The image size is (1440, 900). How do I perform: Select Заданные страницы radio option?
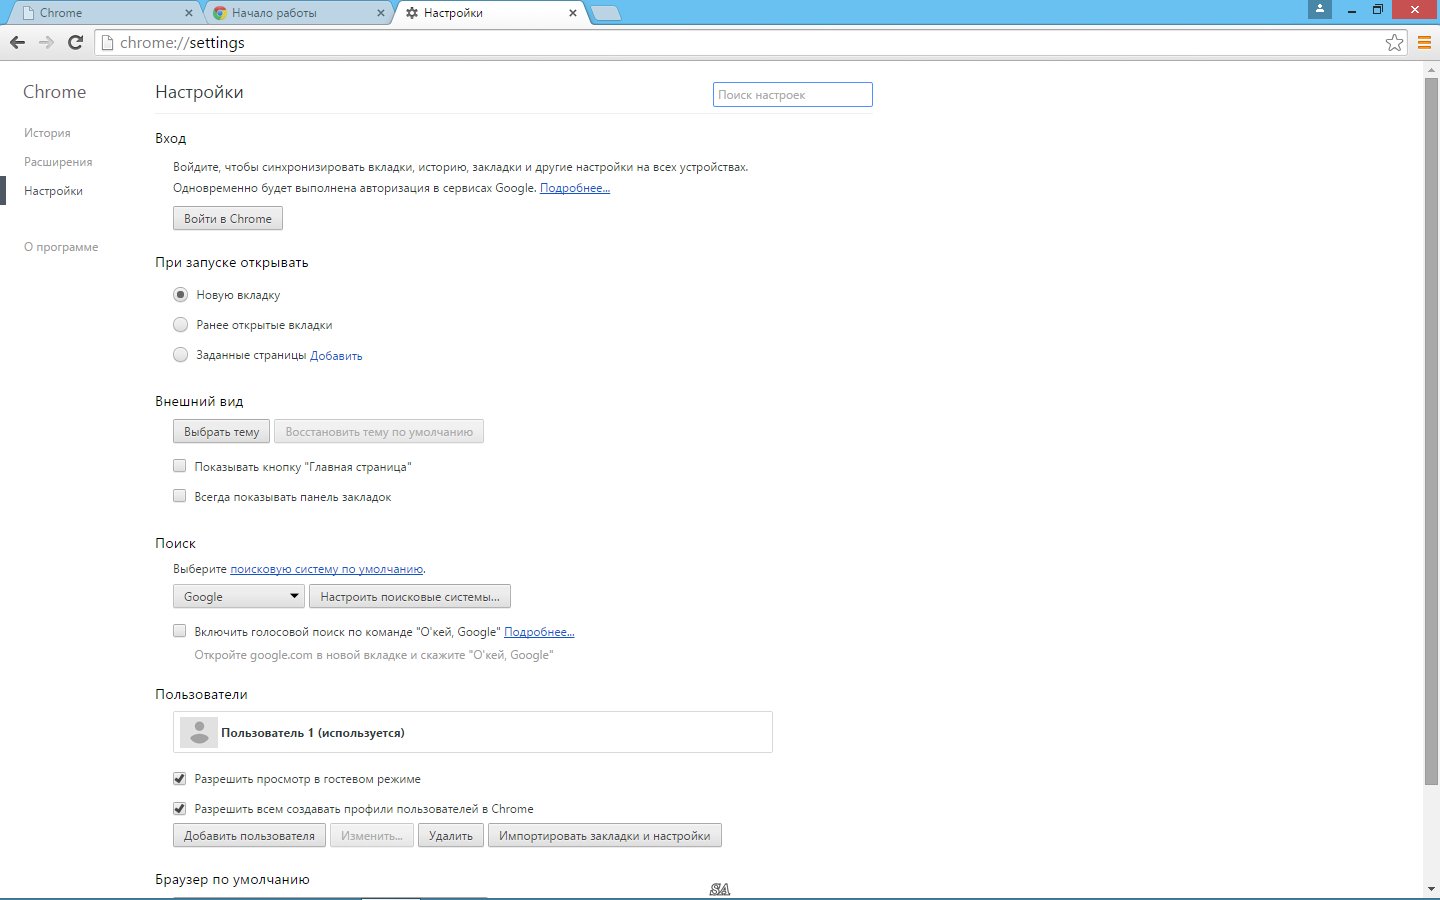click(x=180, y=355)
